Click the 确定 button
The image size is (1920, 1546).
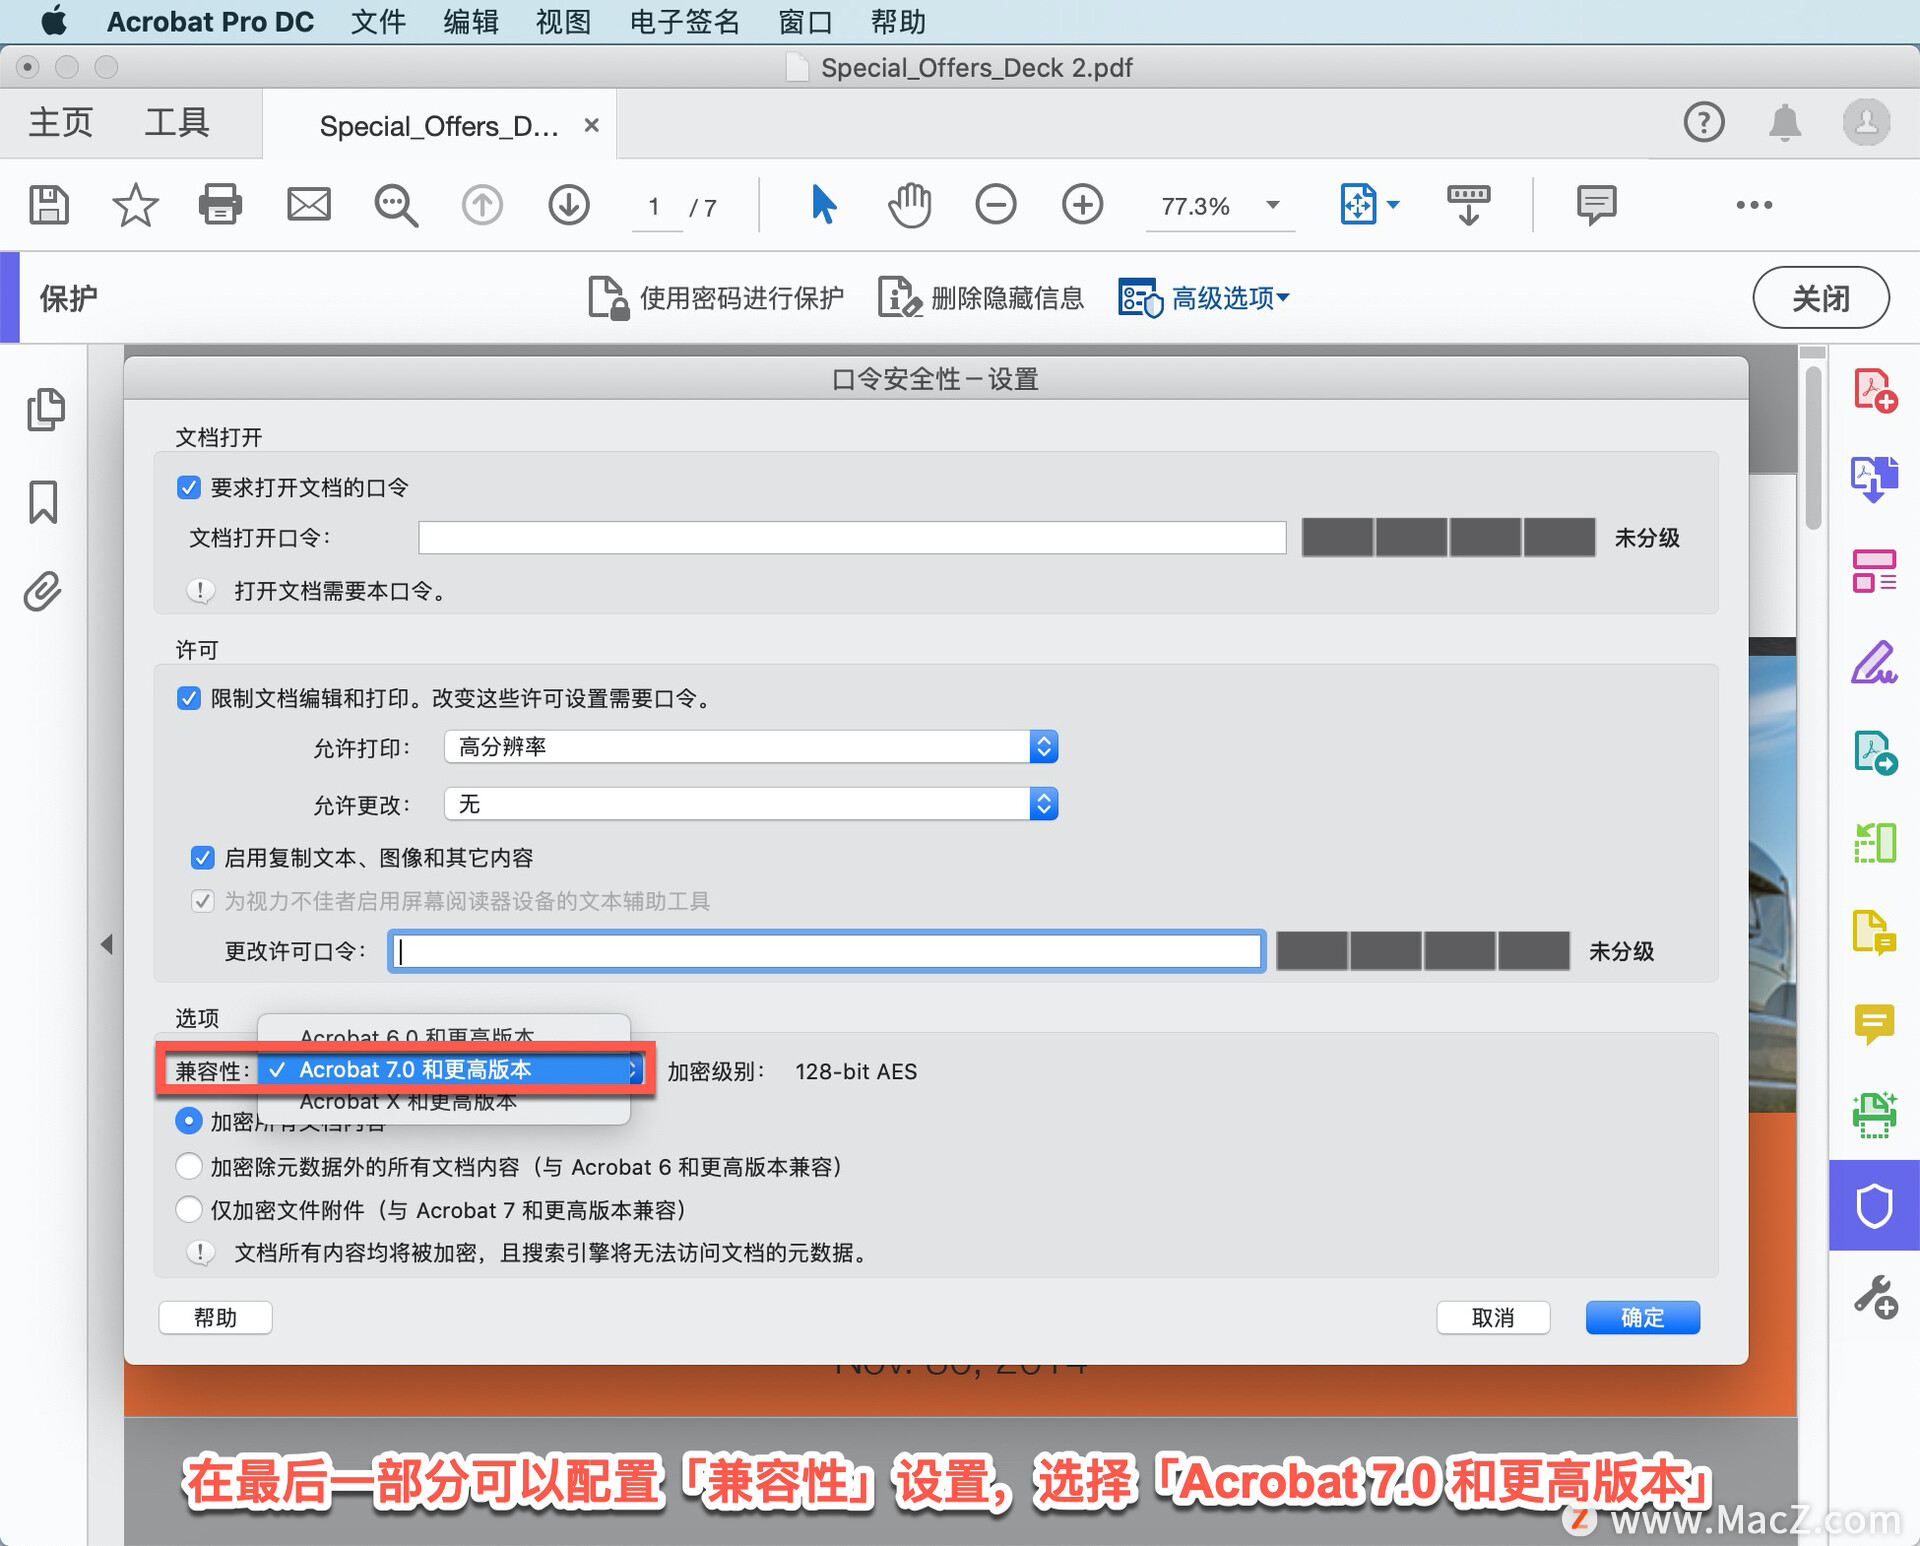point(1642,1318)
